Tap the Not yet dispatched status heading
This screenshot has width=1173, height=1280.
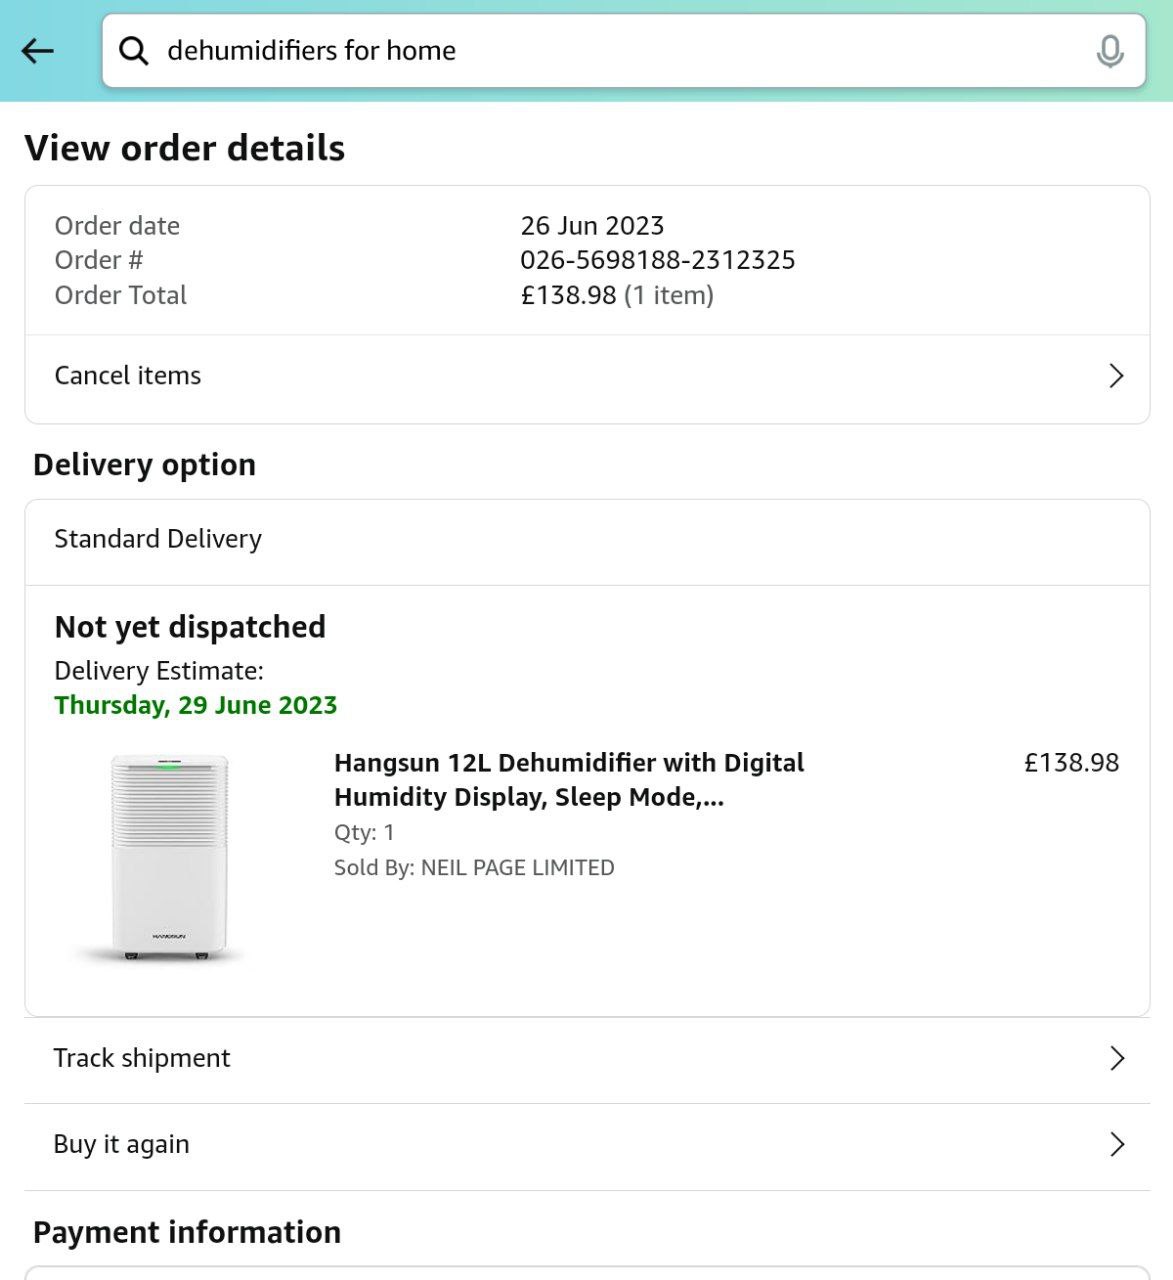tap(190, 627)
